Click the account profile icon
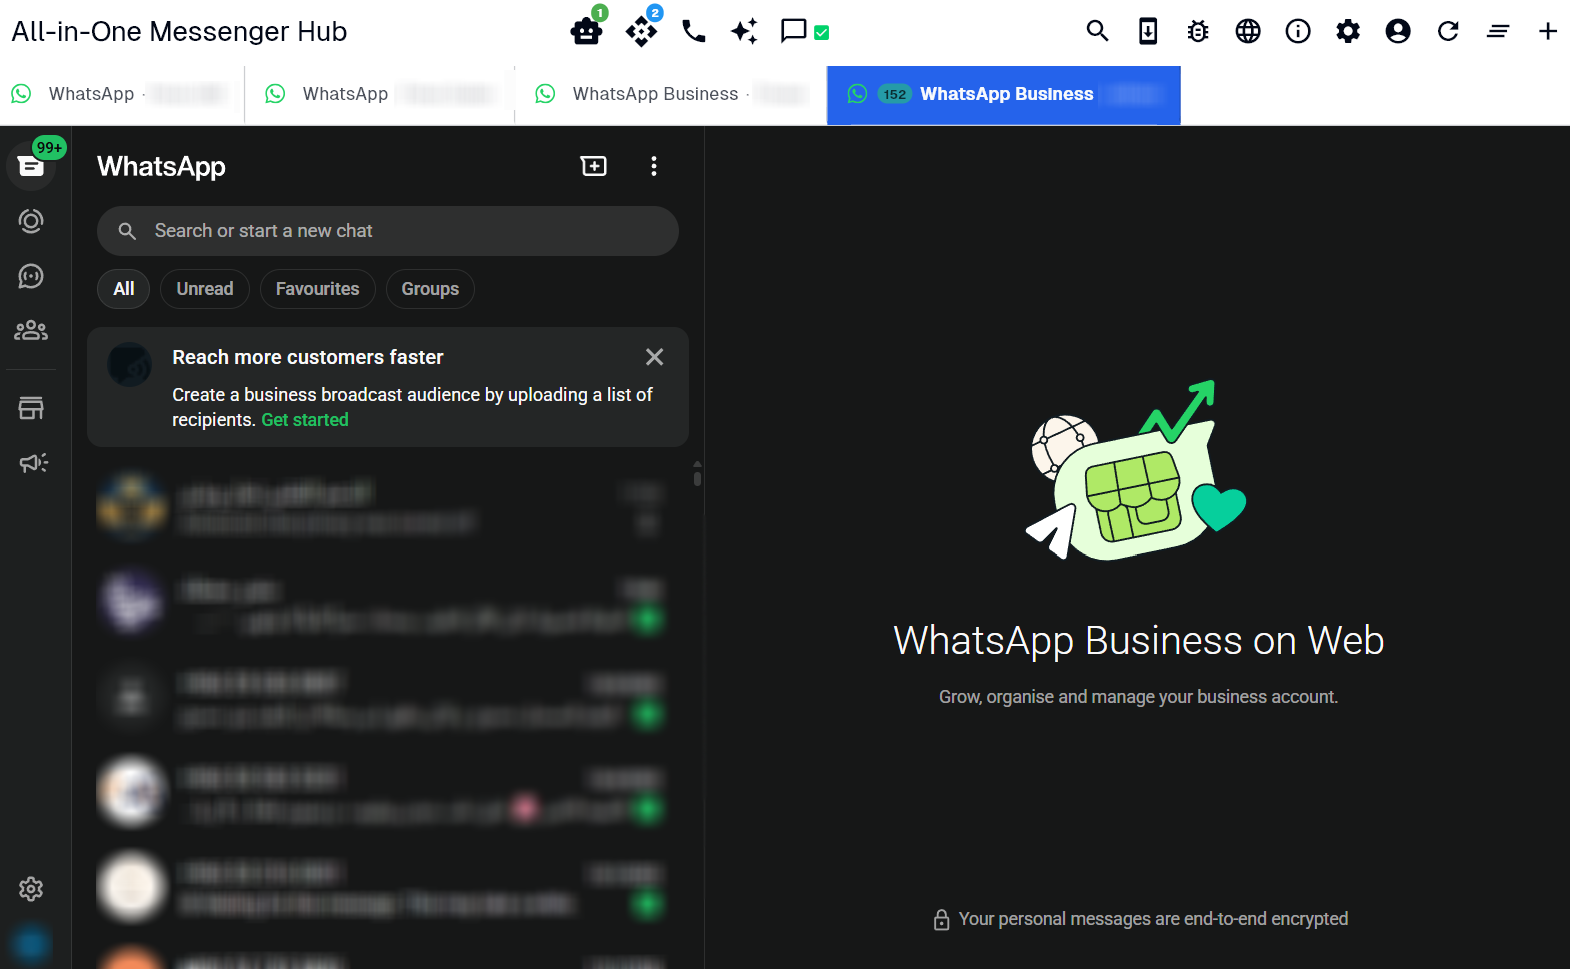The width and height of the screenshot is (1570, 969). coord(1397,31)
